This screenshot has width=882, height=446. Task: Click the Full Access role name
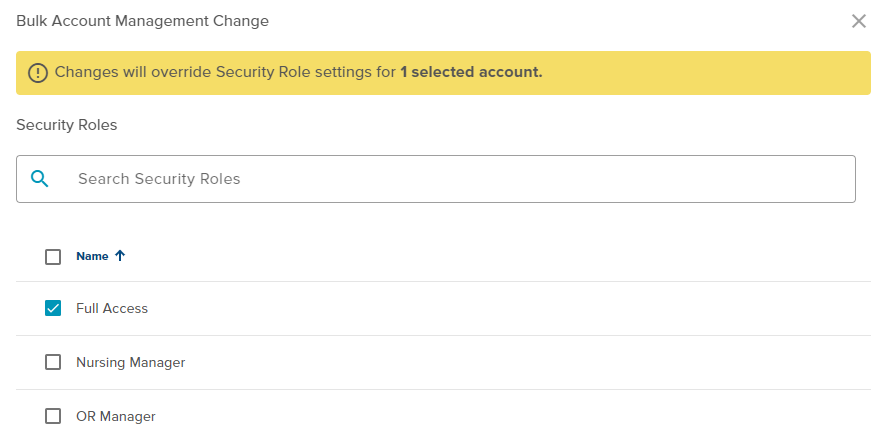point(112,308)
